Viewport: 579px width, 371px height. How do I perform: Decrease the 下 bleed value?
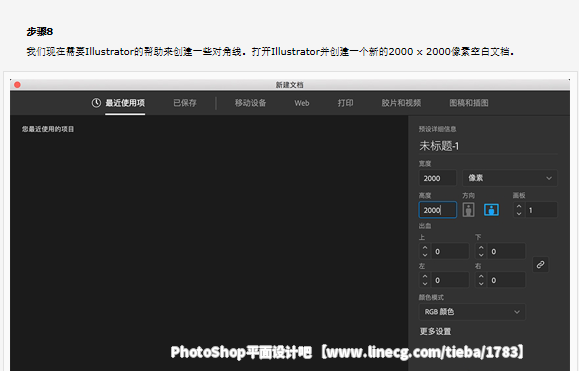pyautogui.click(x=481, y=255)
